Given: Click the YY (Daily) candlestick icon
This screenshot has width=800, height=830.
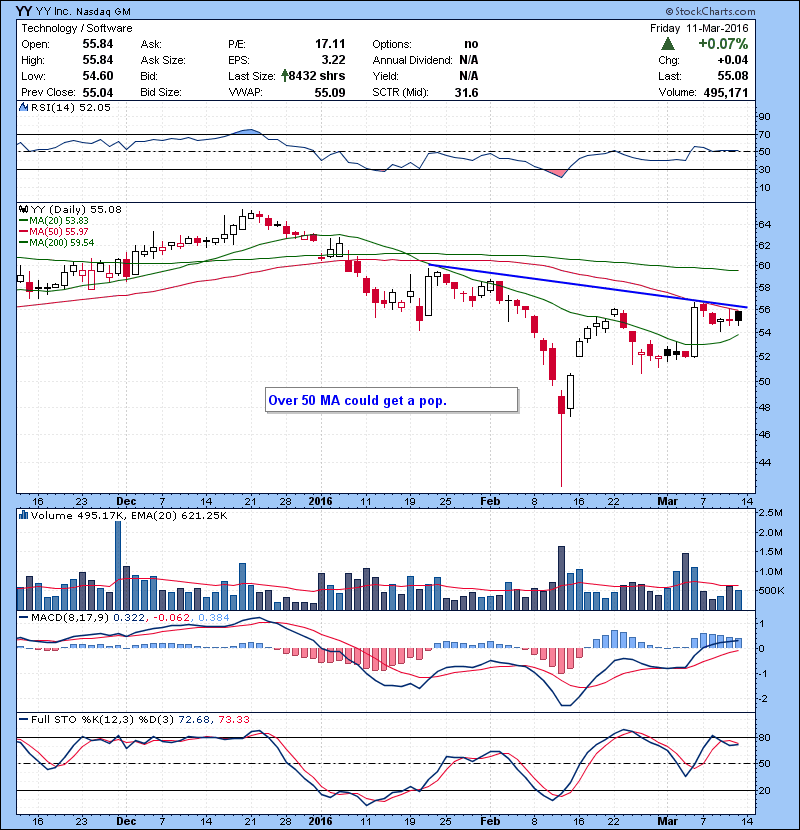Looking at the screenshot, I should (23, 210).
